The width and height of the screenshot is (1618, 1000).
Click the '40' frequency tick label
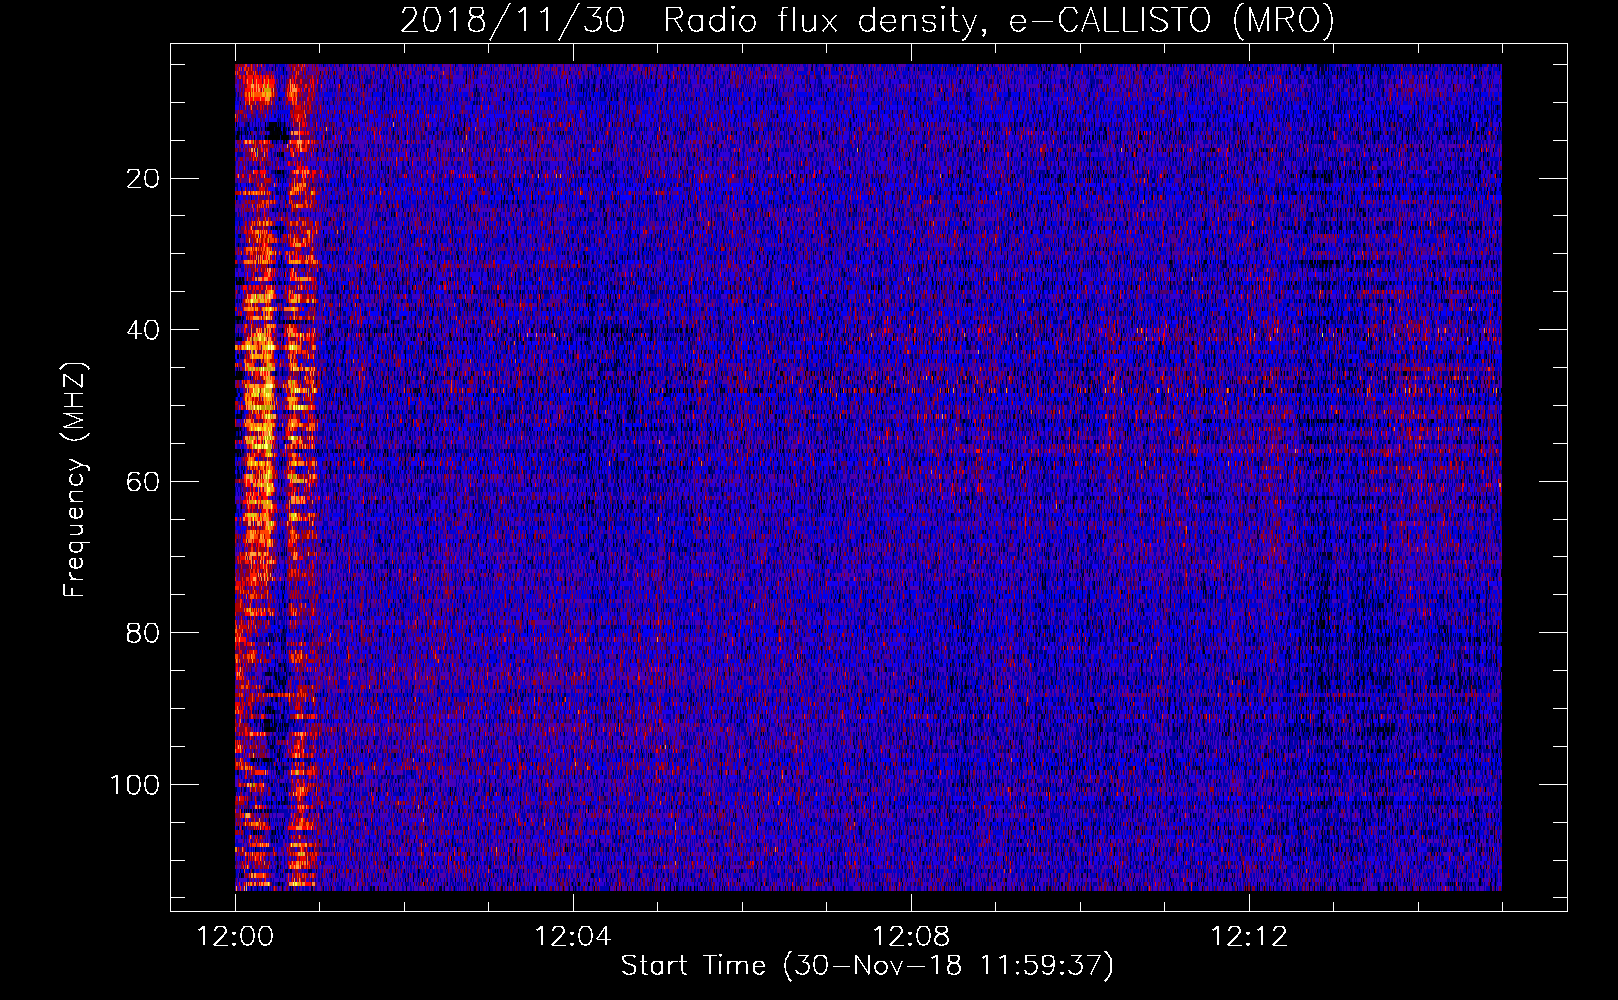coord(143,330)
